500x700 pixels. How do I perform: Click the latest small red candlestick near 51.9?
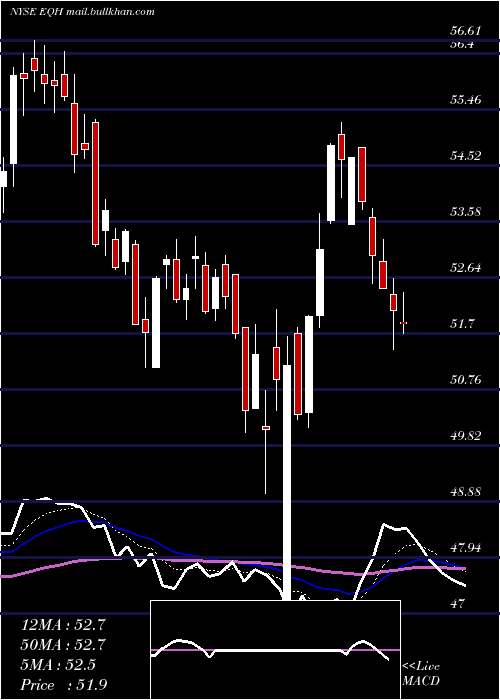[x=404, y=322]
